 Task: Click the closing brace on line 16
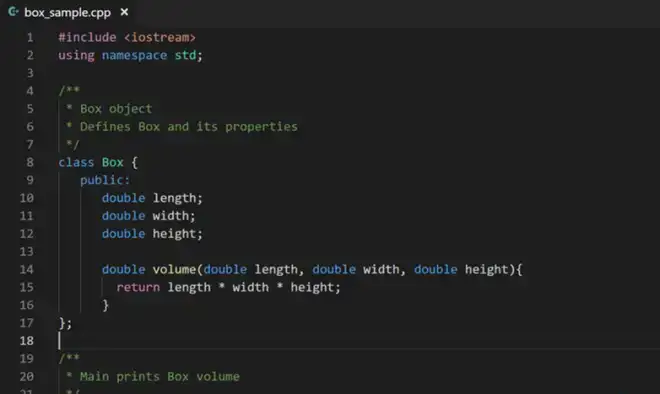tap(105, 305)
